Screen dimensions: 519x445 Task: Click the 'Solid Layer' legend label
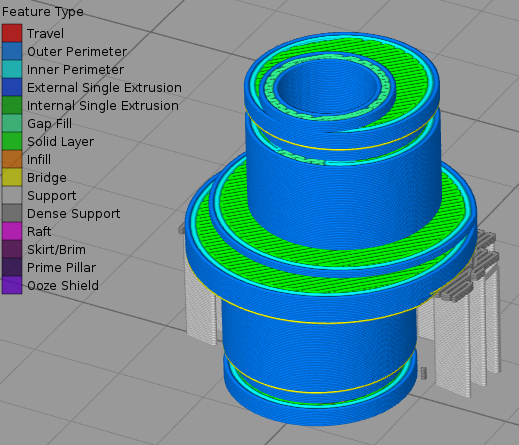(x=60, y=142)
